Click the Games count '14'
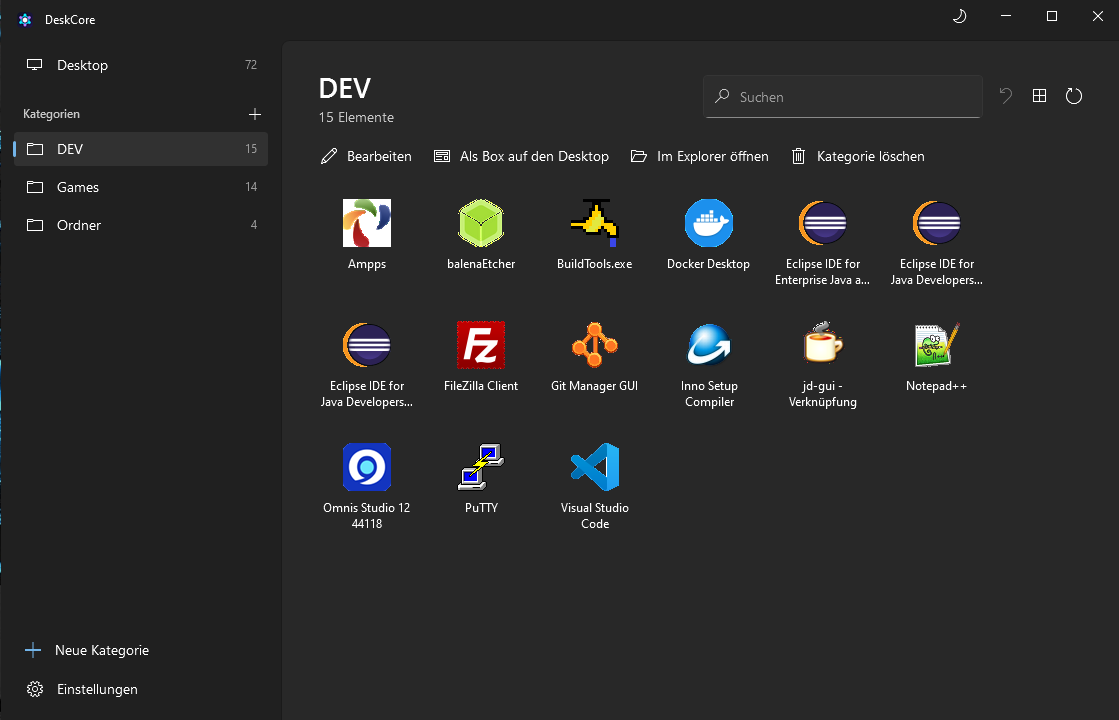 pyautogui.click(x=250, y=187)
